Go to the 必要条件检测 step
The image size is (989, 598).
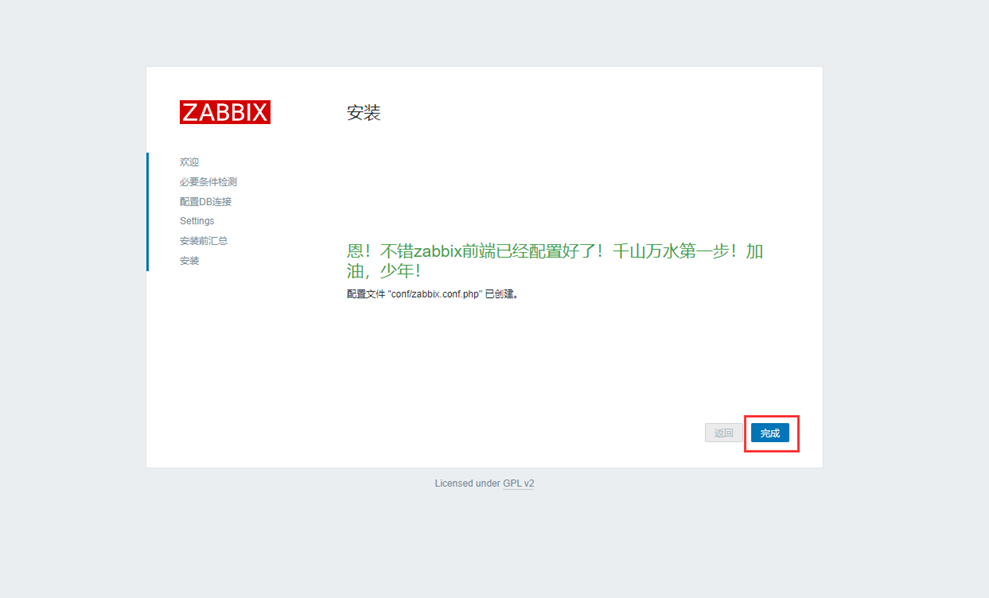click(x=208, y=182)
